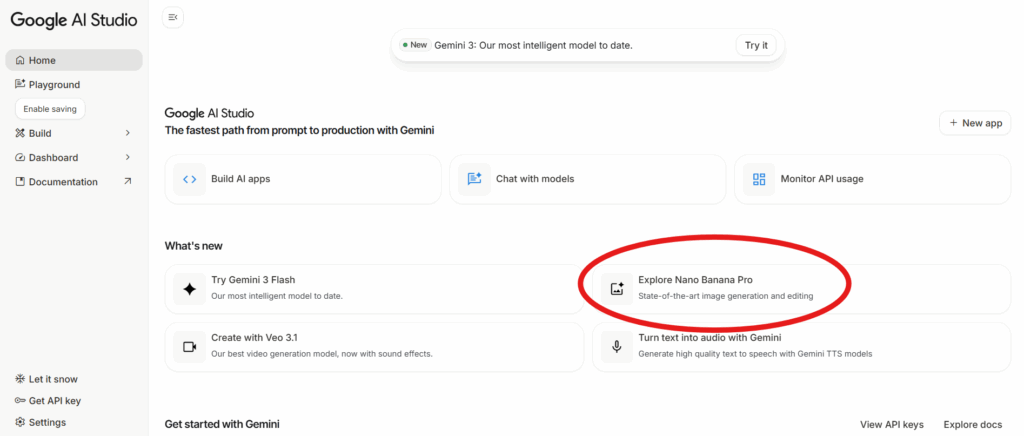This screenshot has height=436, width=1024.
Task: Click the Enable saving button
Action: coord(50,109)
